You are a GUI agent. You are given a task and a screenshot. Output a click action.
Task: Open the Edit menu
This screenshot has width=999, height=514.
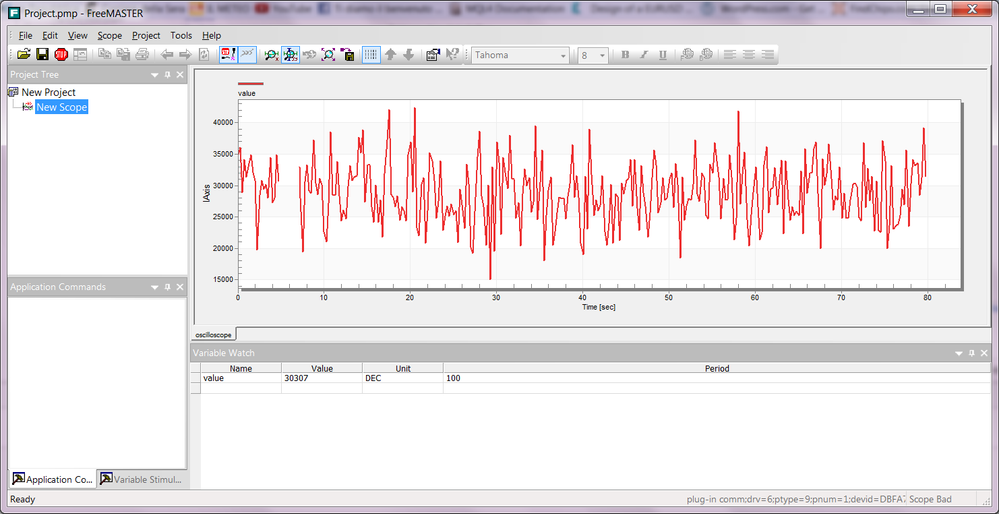click(x=50, y=36)
